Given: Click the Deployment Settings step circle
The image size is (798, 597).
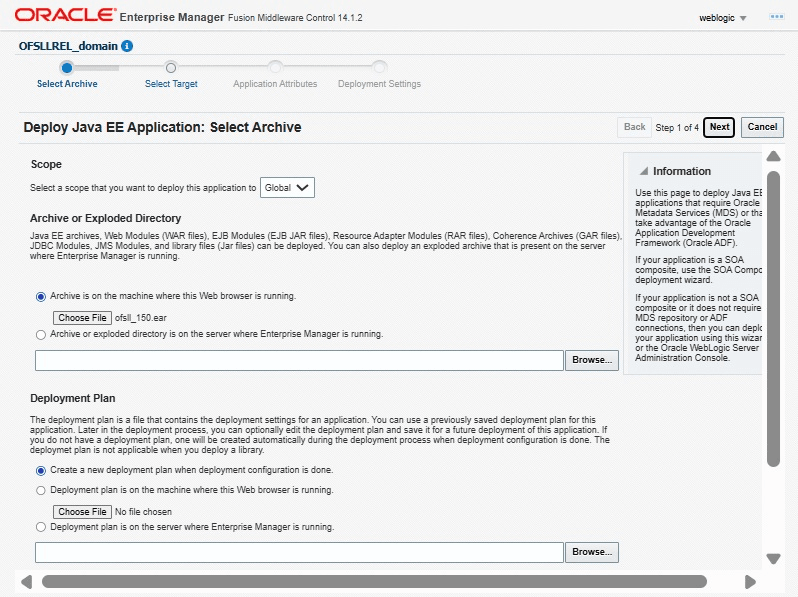Looking at the screenshot, I should click(x=379, y=67).
